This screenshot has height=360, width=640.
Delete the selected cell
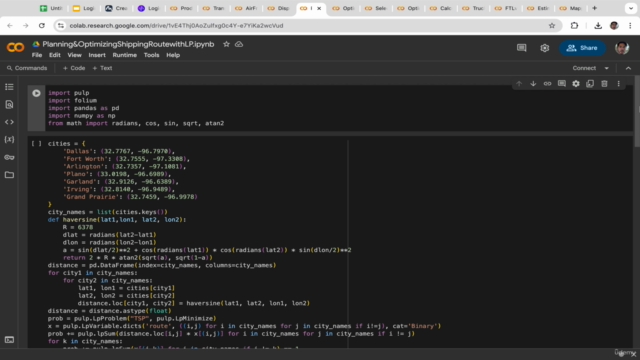[x=604, y=84]
